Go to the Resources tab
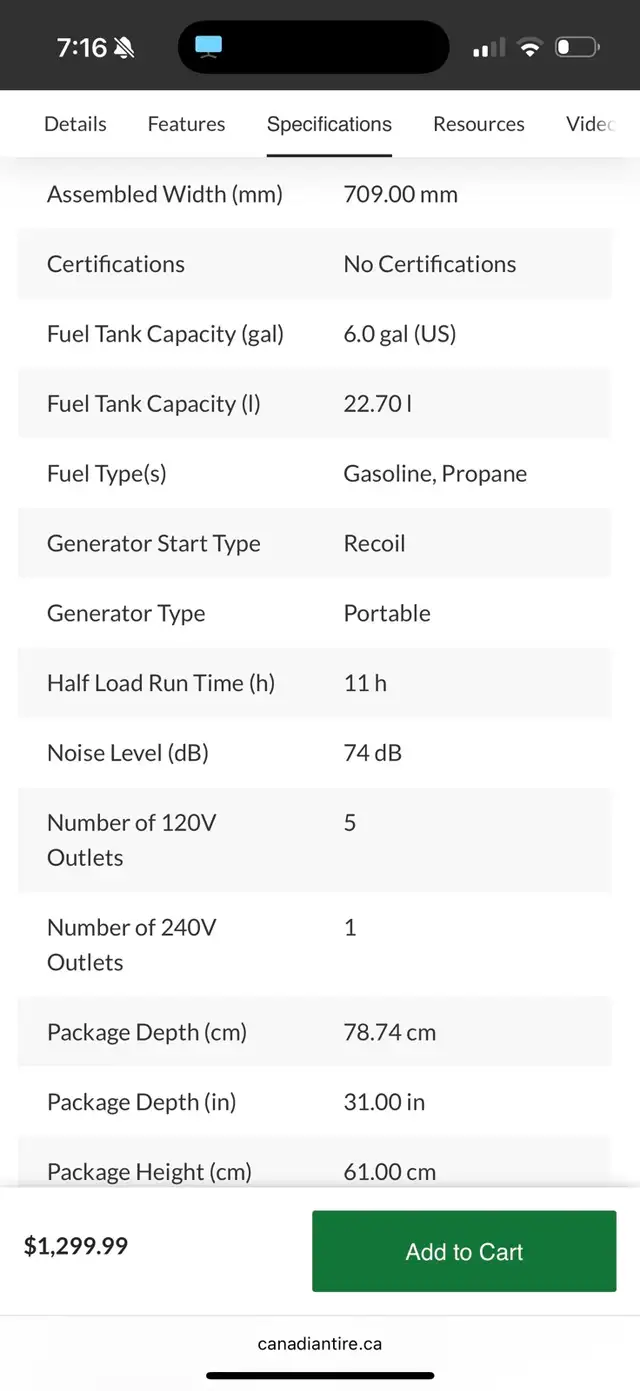This screenshot has width=640, height=1391. 478,124
